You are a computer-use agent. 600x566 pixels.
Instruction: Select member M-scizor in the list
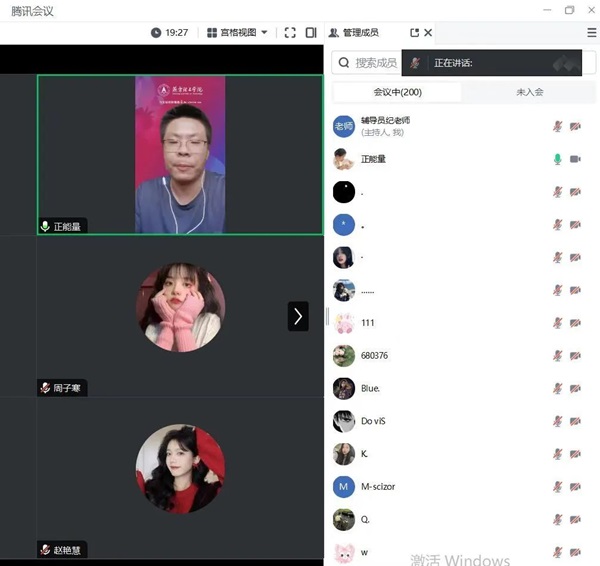point(378,486)
